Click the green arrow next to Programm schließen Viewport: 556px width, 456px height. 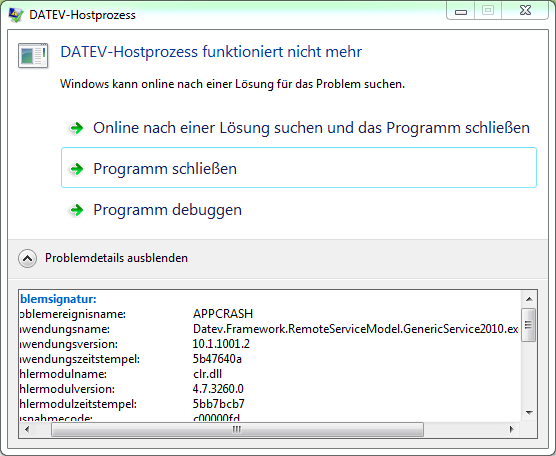click(77, 169)
